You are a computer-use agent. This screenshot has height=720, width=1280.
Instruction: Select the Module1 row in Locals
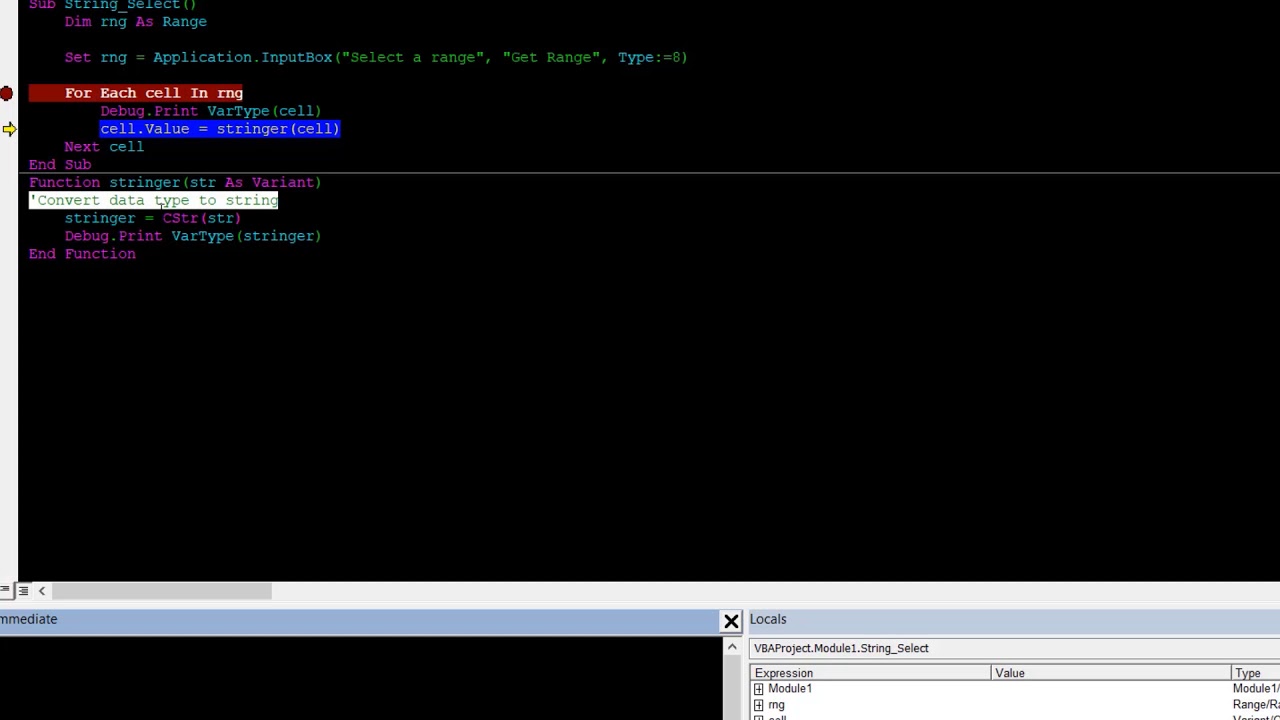(1015, 689)
